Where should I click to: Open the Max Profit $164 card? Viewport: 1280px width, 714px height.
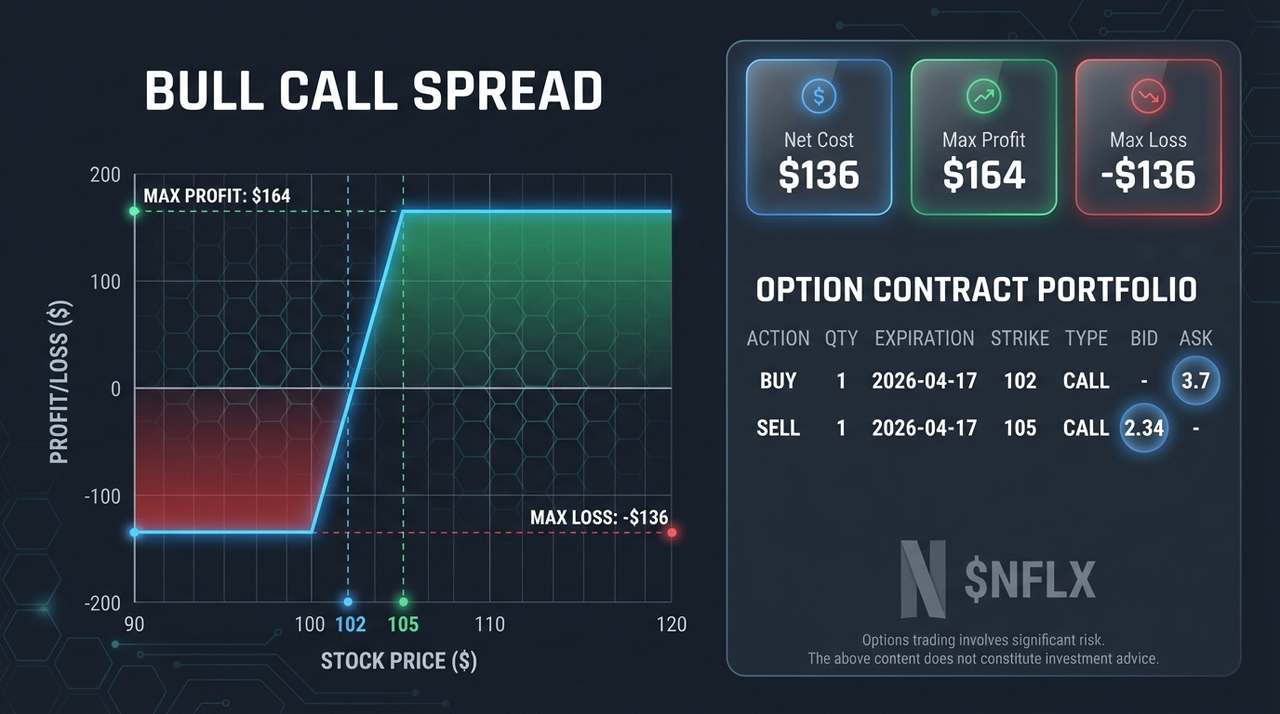983,137
